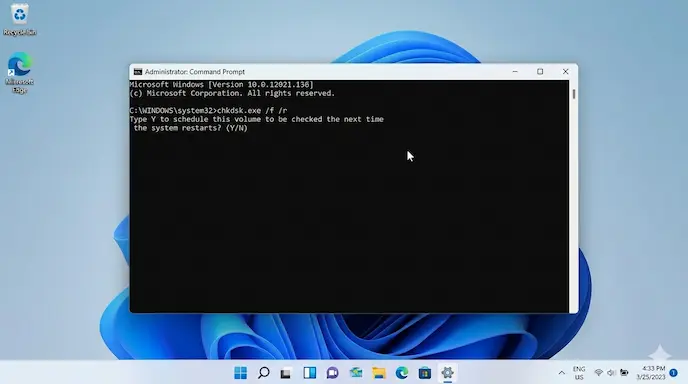Click 'the system restarts? (Y/N)' prompt
The height and width of the screenshot is (384, 688).
(191, 128)
